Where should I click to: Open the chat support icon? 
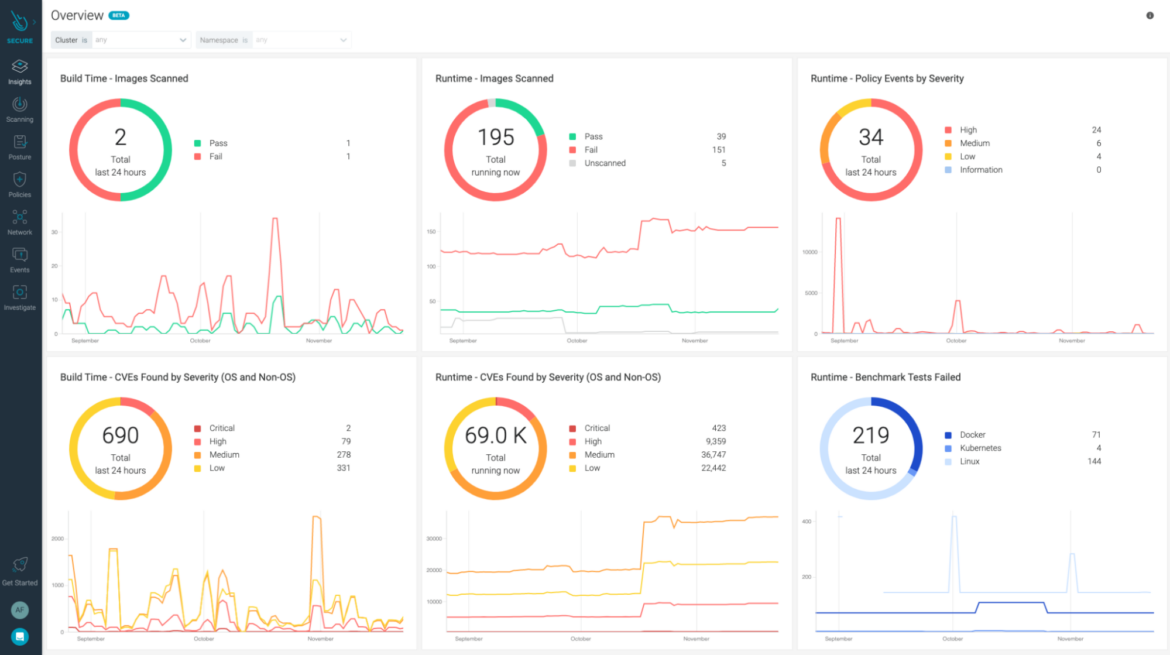pos(20,636)
